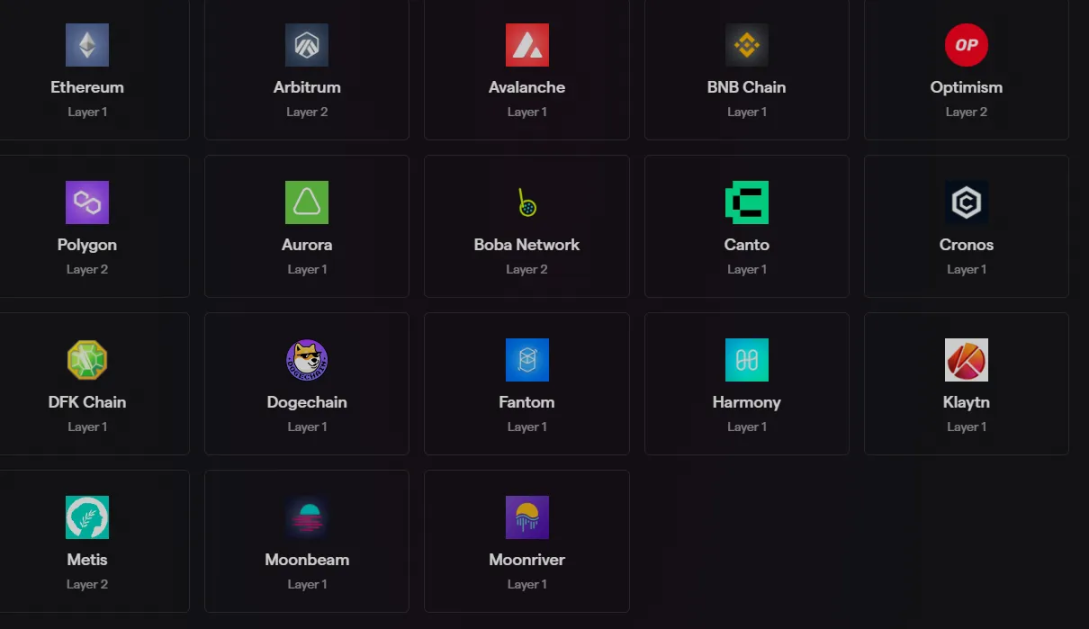Pick the Dogechain shiba dog icon
This screenshot has height=629, width=1089.
click(307, 360)
